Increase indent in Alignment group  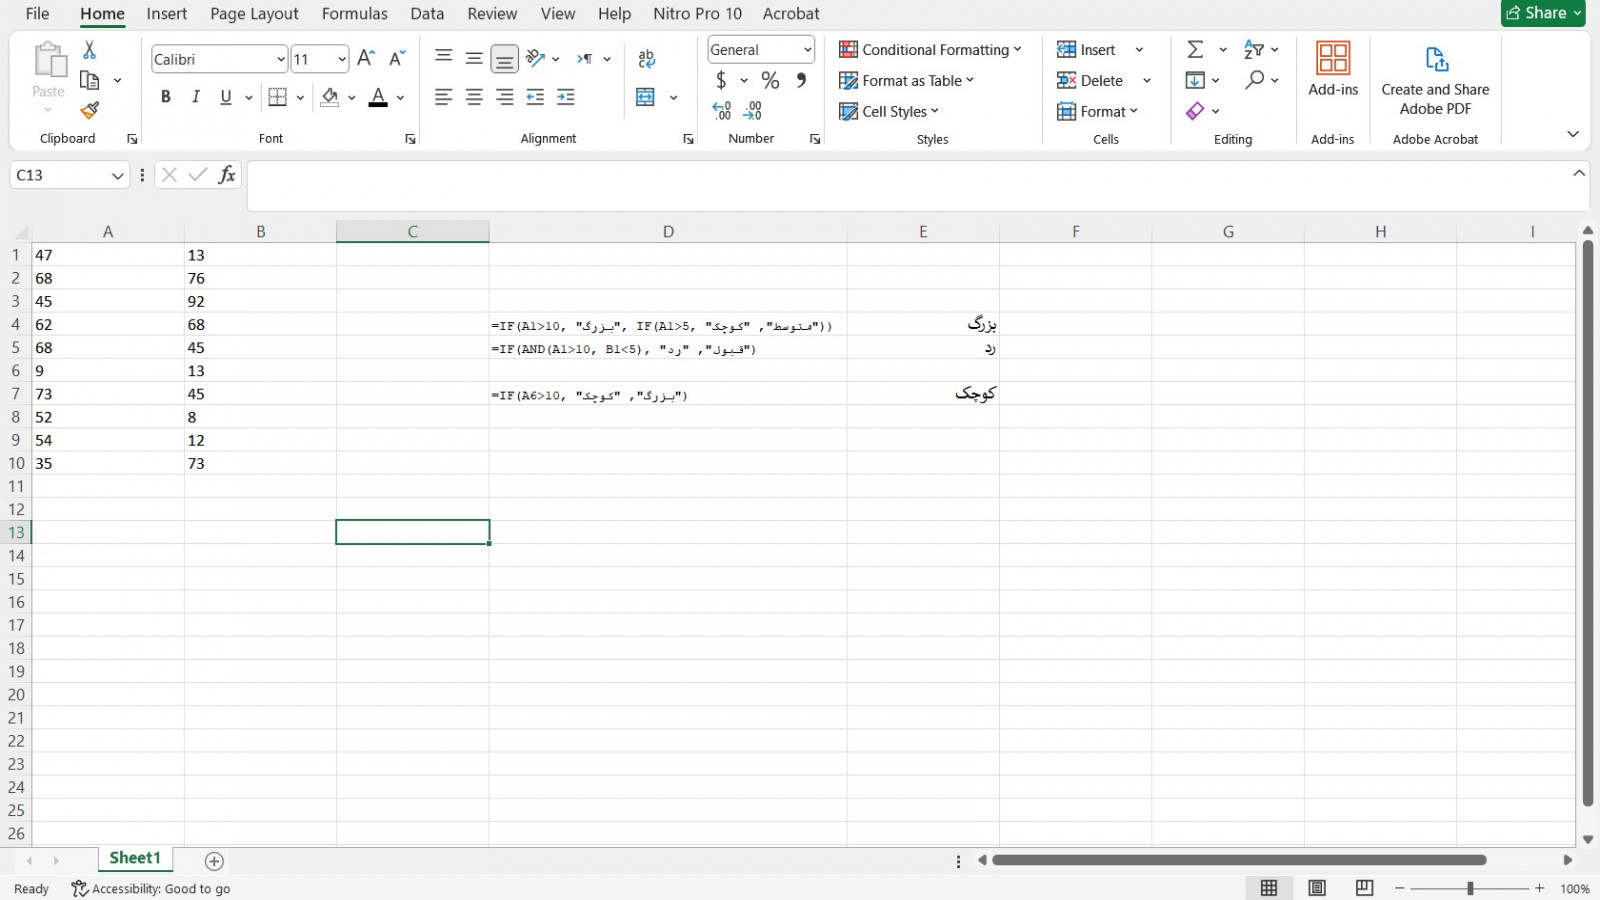(x=566, y=97)
